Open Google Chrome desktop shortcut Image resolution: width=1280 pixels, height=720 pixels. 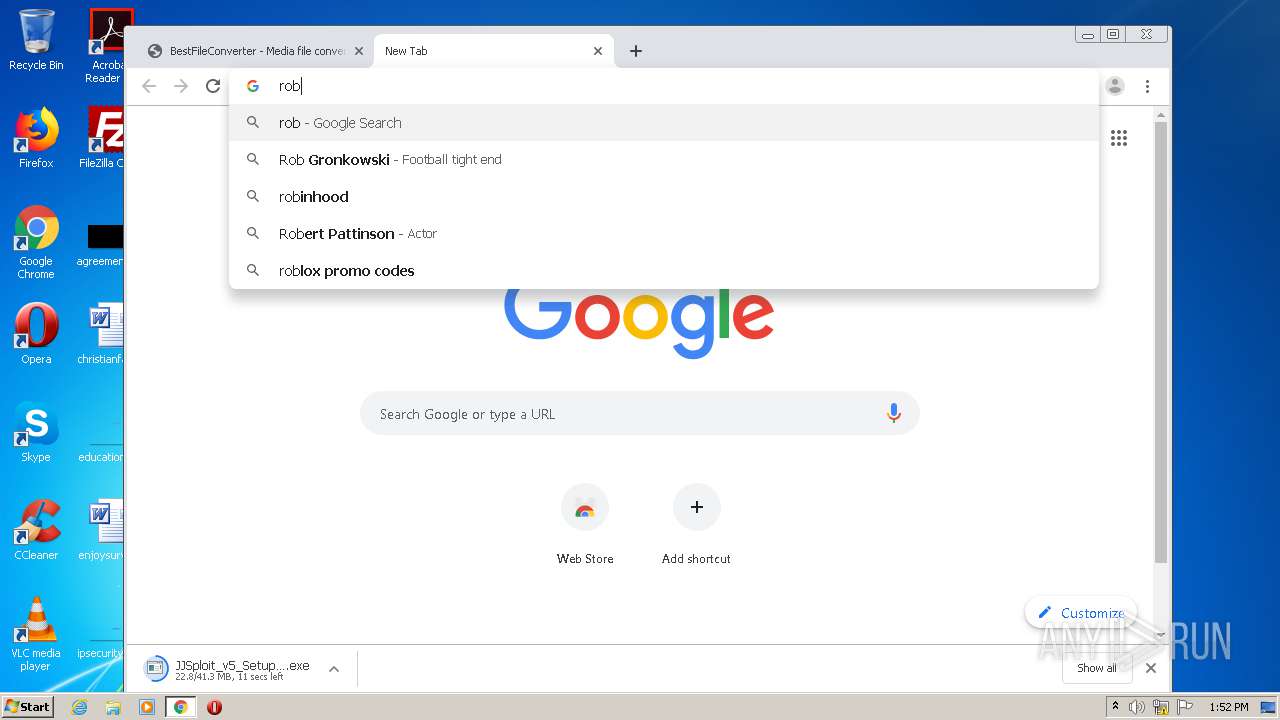pyautogui.click(x=36, y=243)
